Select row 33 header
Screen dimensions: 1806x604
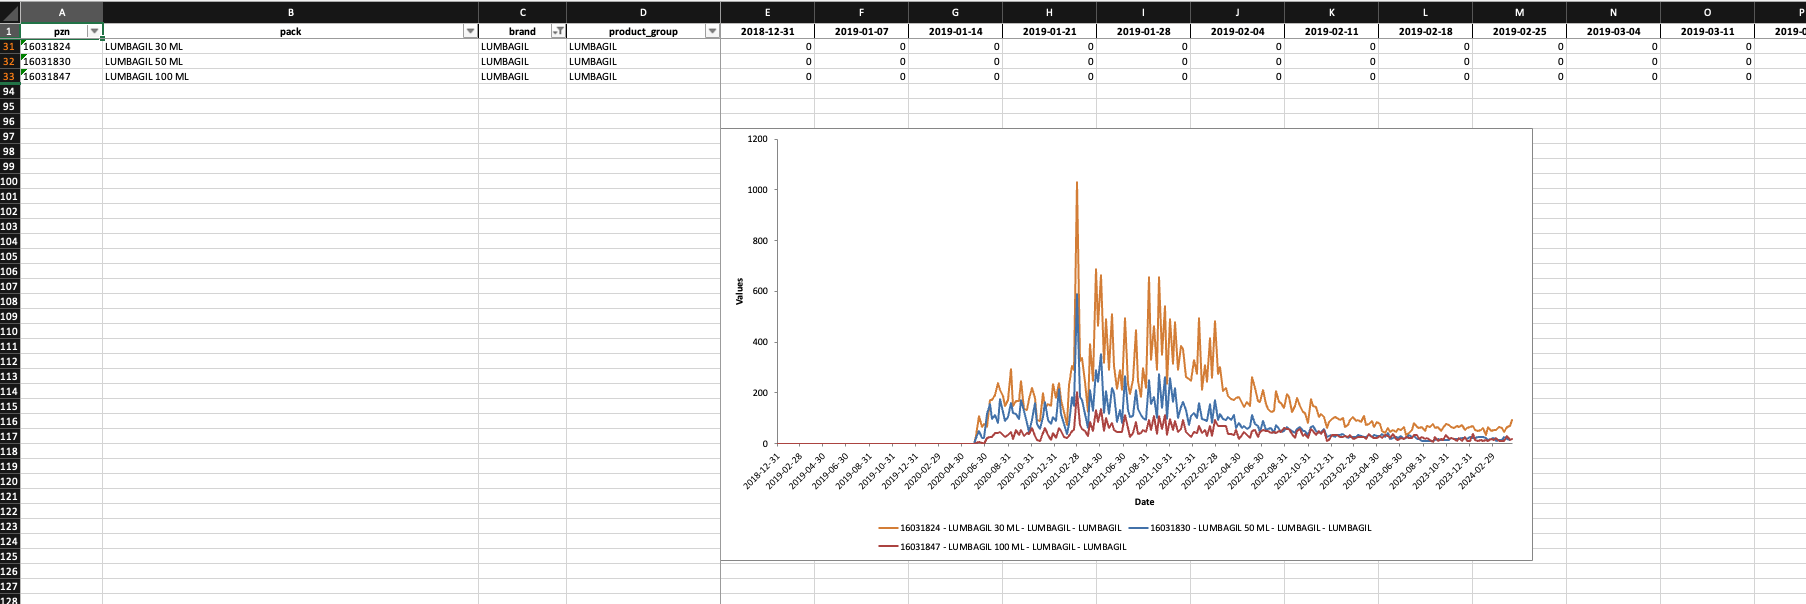pyautogui.click(x=10, y=76)
